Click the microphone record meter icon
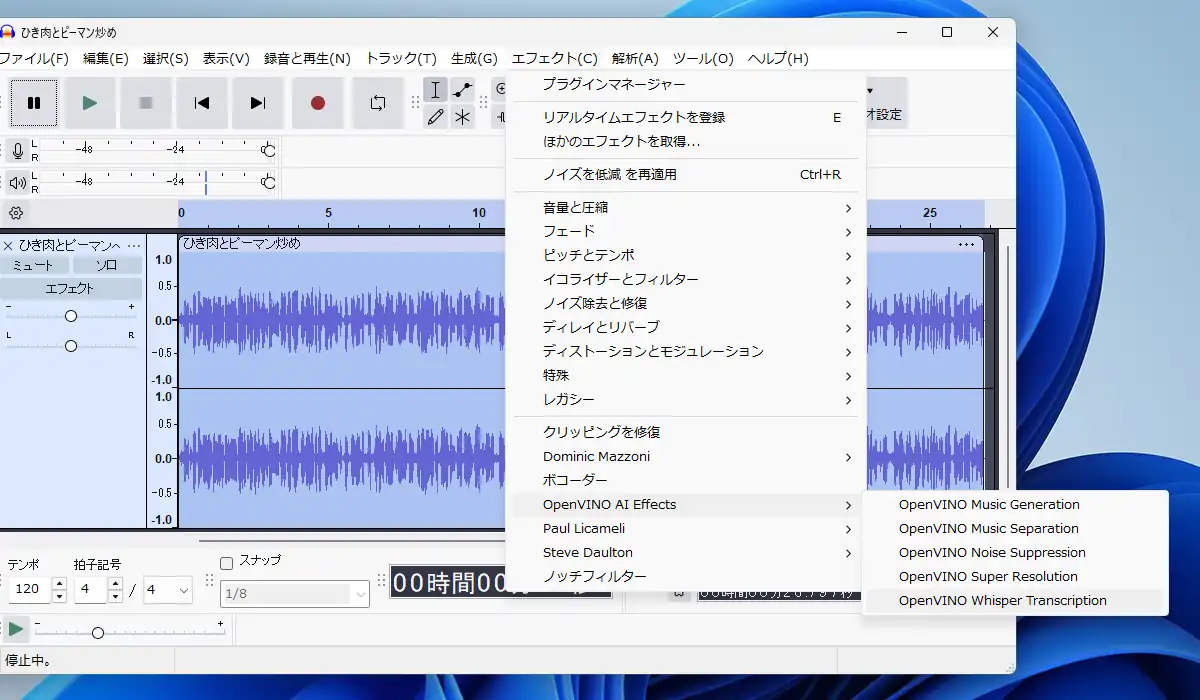Image resolution: width=1200 pixels, height=700 pixels. point(17,151)
